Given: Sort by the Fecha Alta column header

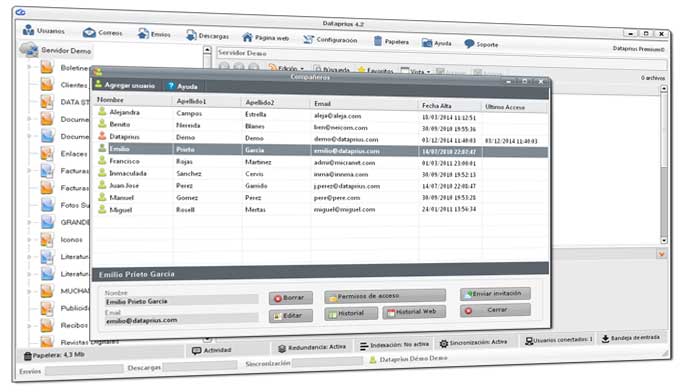Looking at the screenshot, I should click(437, 105).
